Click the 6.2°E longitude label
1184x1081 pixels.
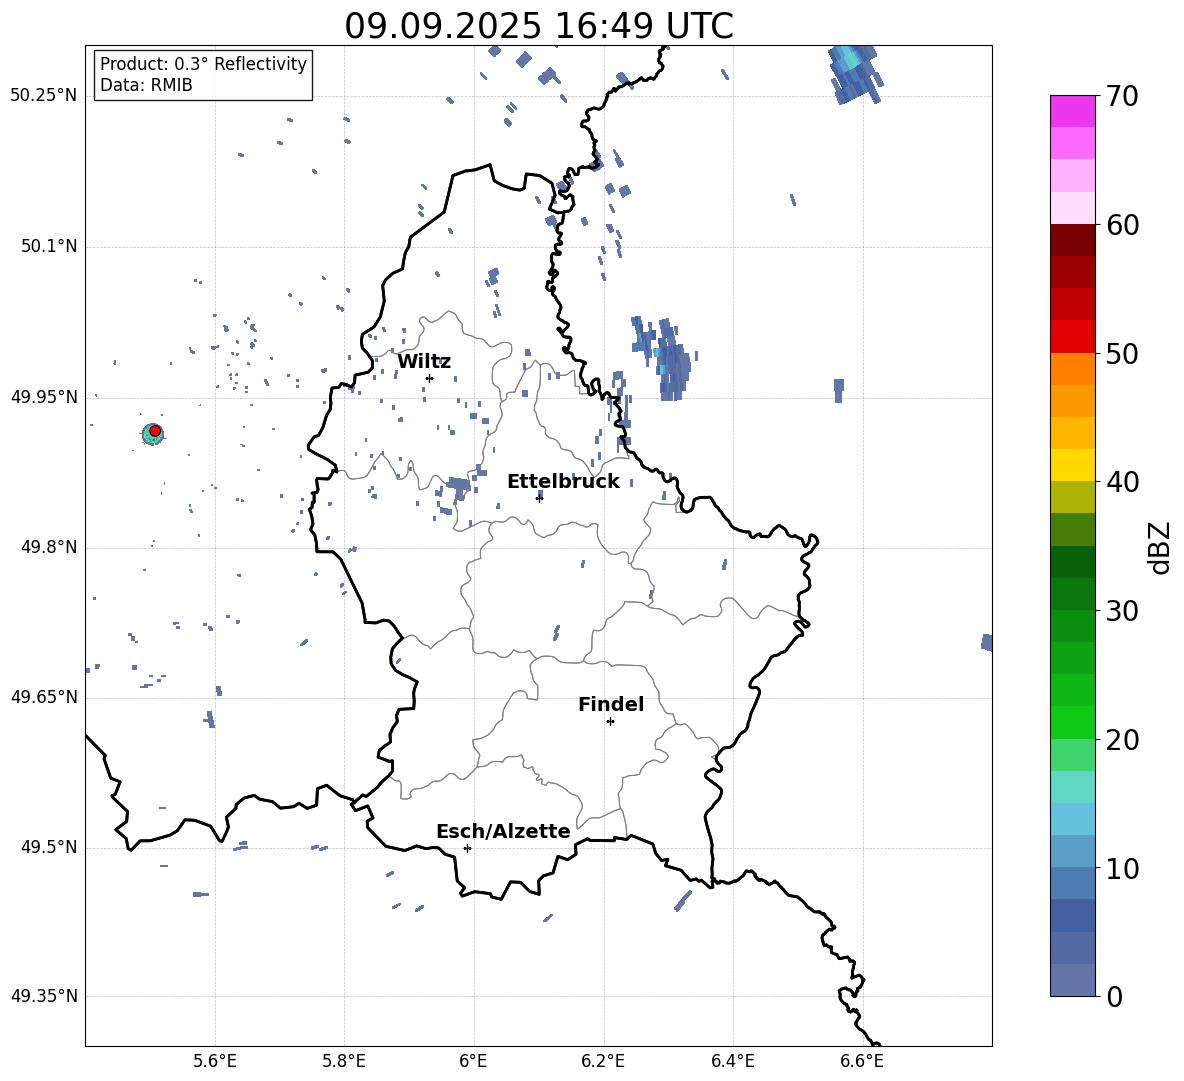603,1061
